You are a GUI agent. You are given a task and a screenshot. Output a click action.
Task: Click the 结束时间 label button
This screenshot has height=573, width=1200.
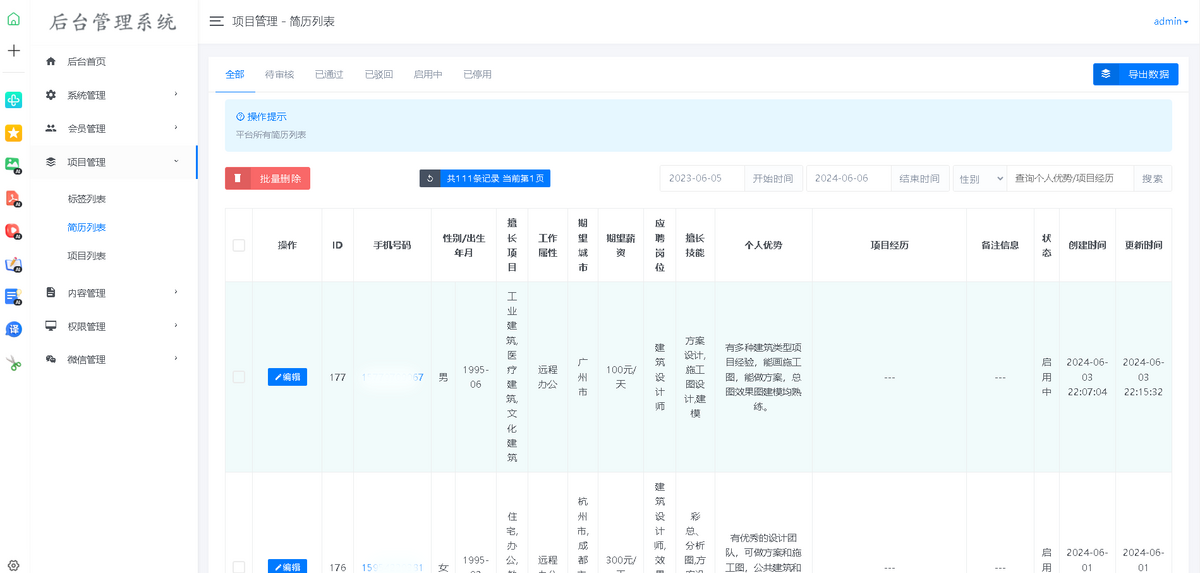[x=920, y=179]
